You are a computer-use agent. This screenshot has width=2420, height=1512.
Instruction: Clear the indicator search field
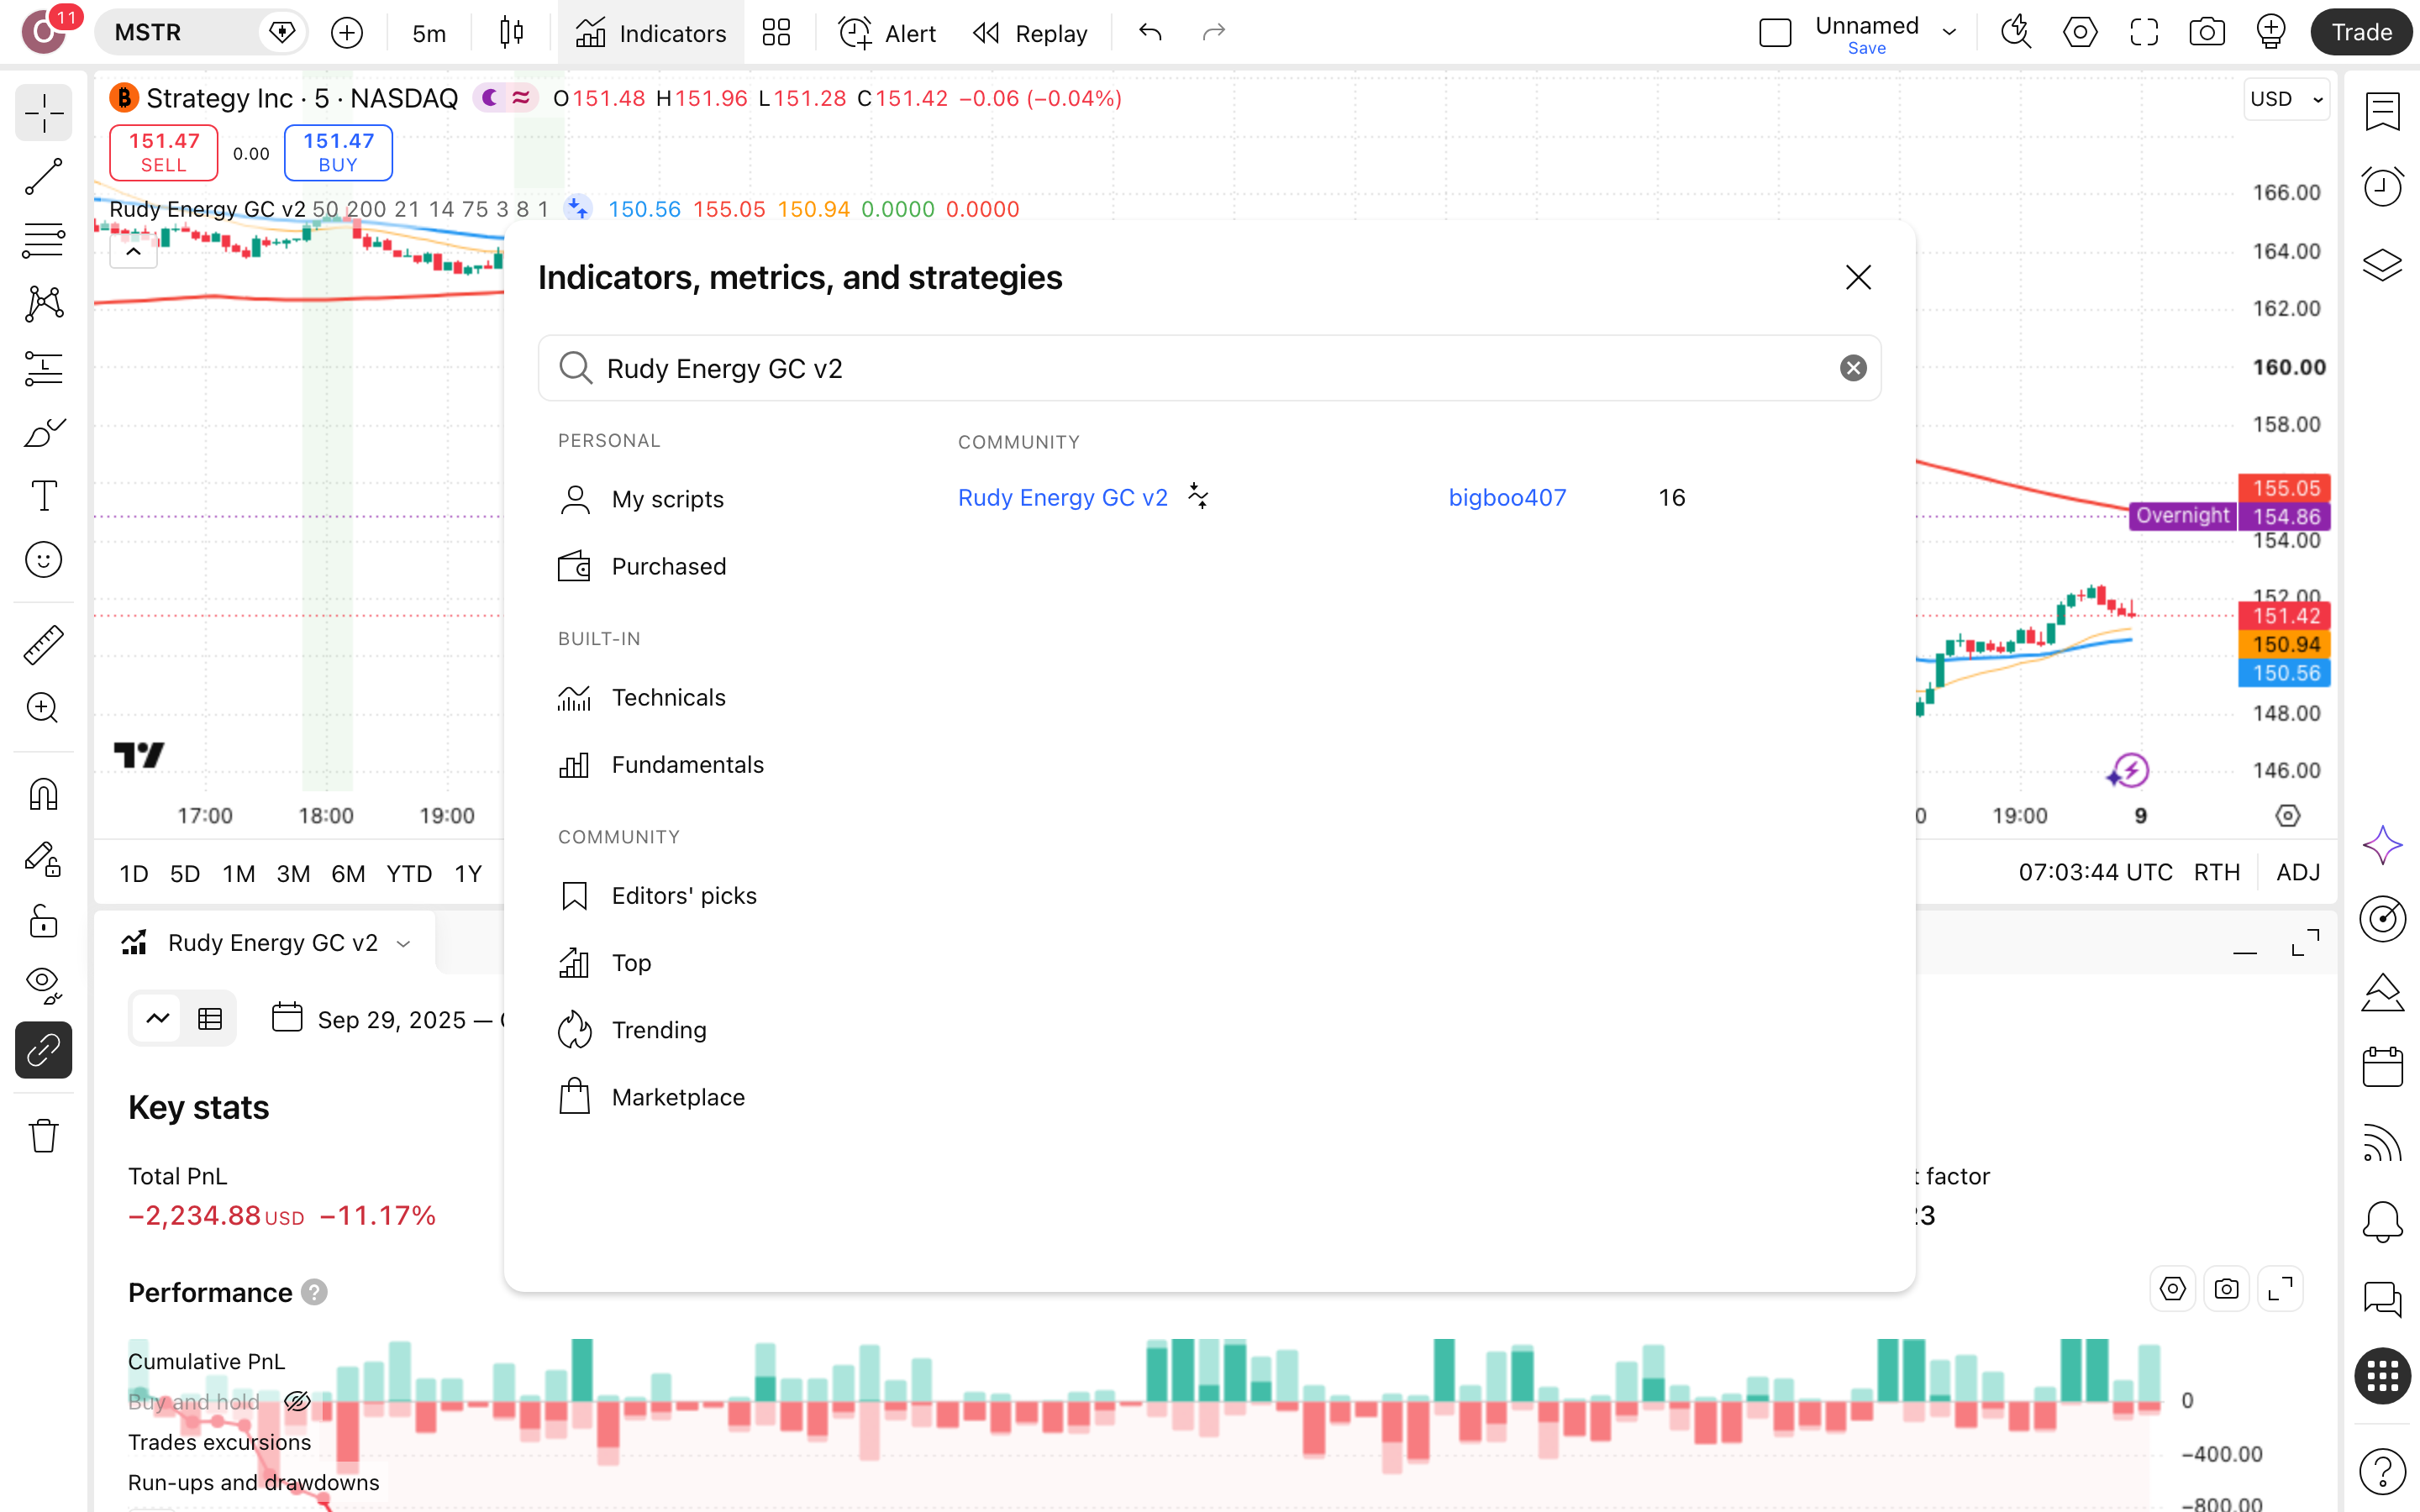click(x=1853, y=368)
